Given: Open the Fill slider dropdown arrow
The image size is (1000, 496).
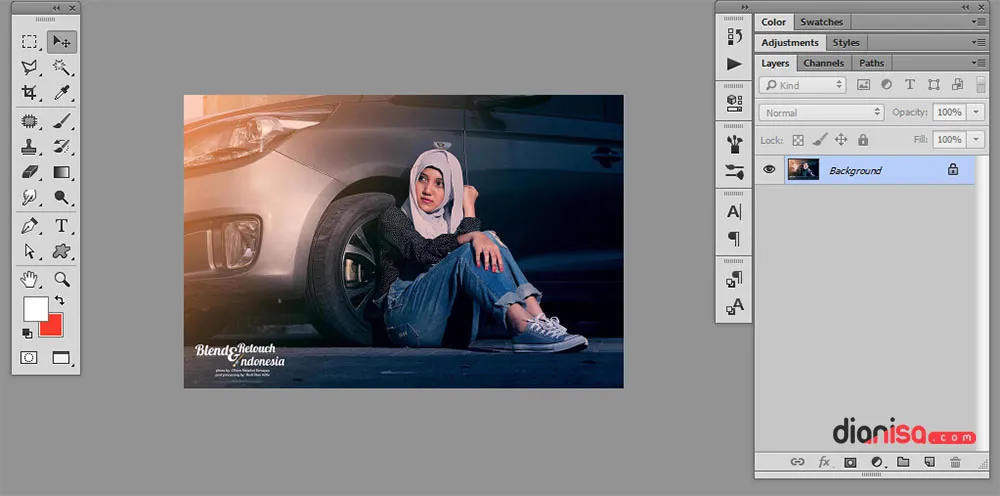Looking at the screenshot, I should pos(976,140).
